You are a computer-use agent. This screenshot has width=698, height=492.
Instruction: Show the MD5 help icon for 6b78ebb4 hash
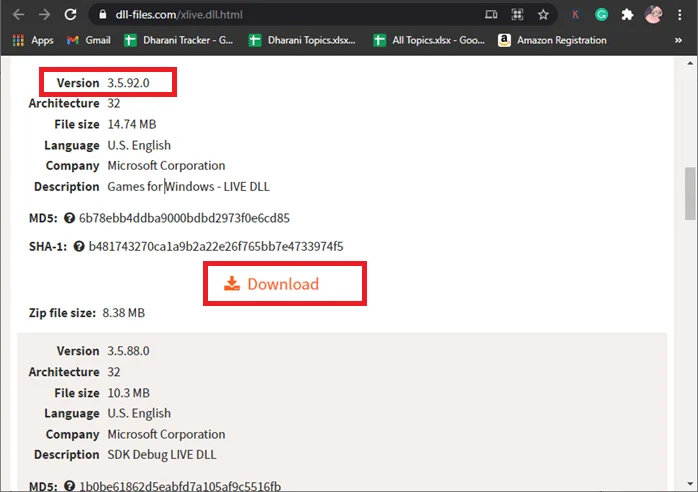69,218
